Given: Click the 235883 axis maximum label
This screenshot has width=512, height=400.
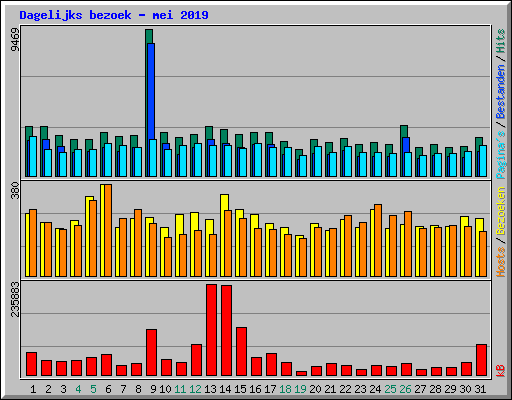Looking at the screenshot, I should (x=15, y=299).
